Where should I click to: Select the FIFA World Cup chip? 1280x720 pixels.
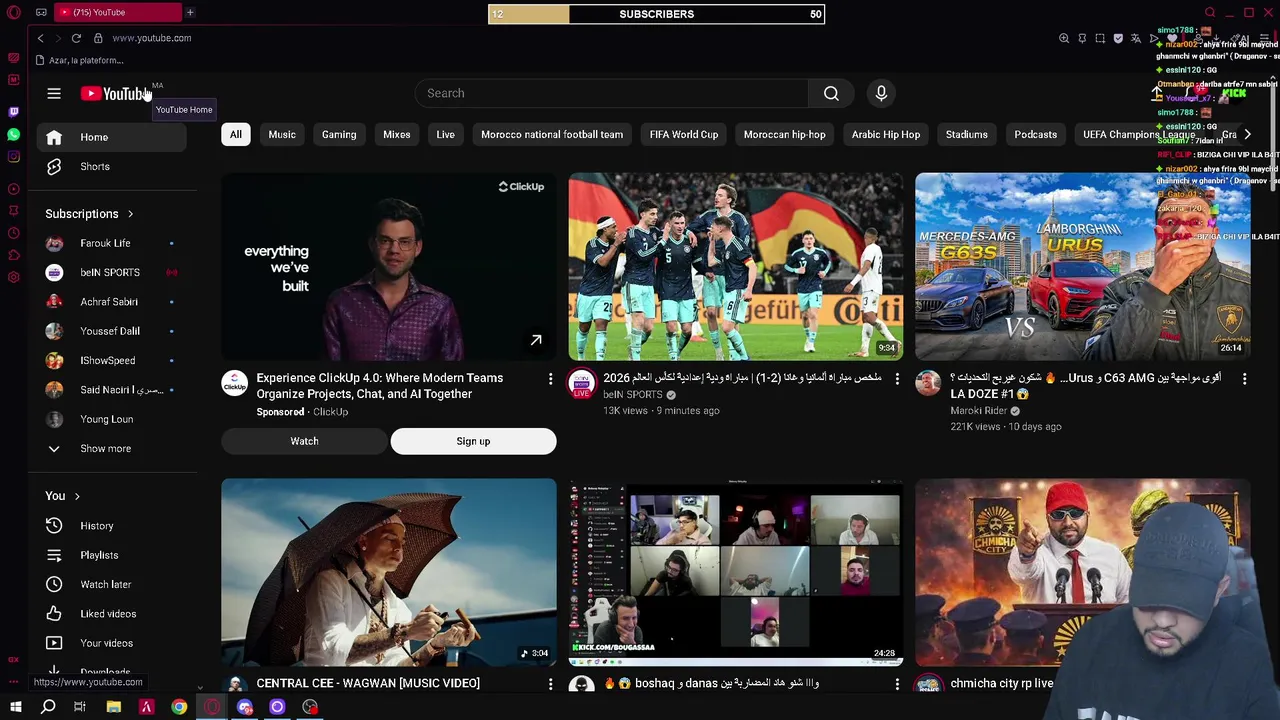[684, 134]
